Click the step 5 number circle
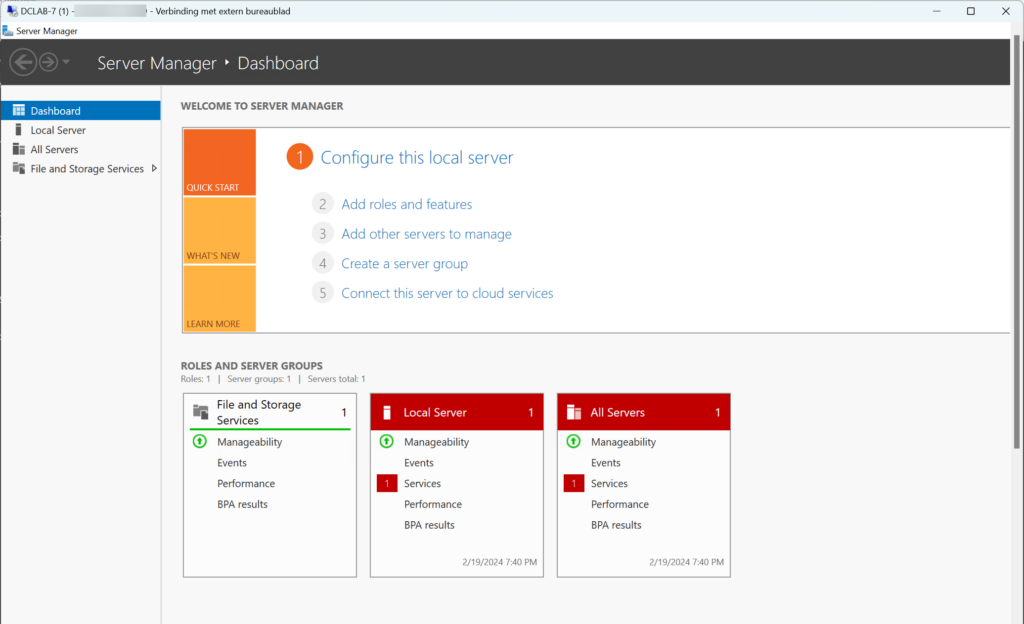 pos(323,293)
